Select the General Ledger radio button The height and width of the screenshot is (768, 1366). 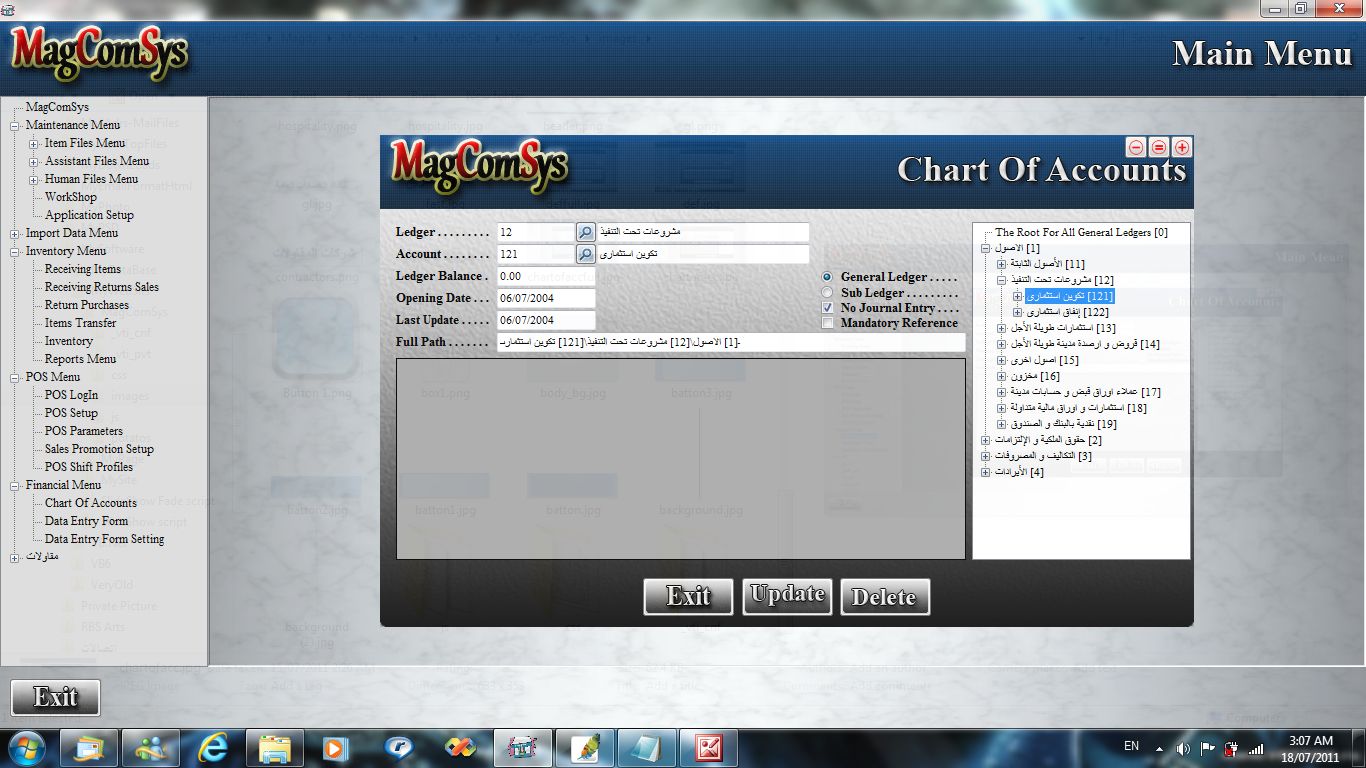click(827, 277)
